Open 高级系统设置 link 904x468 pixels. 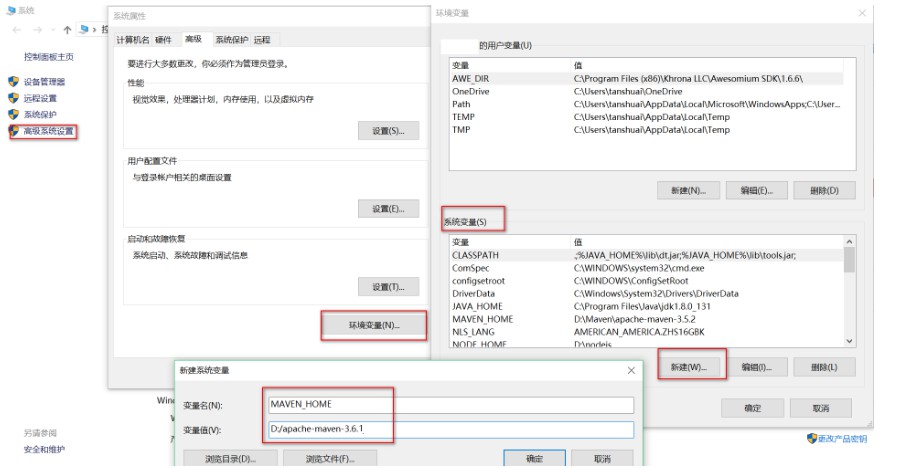coord(48,131)
